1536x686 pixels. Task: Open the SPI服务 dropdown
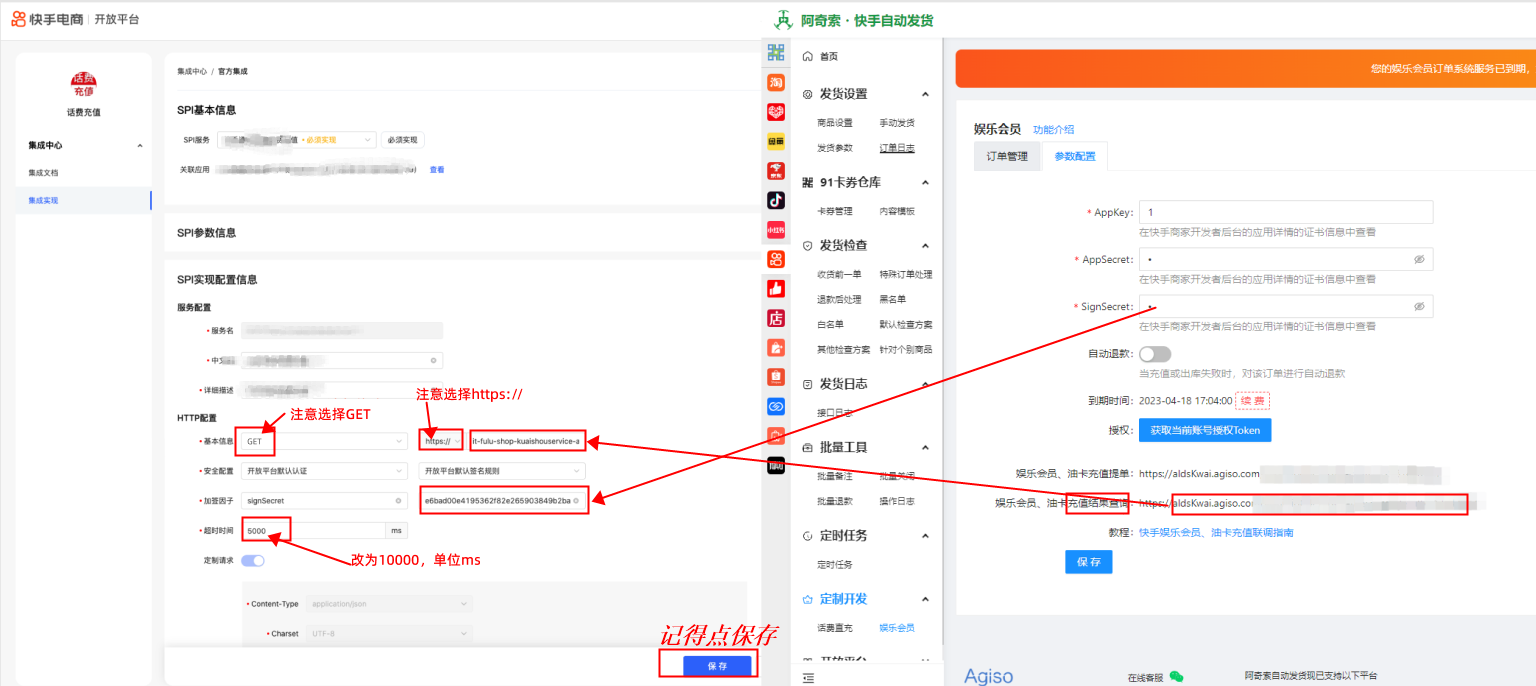click(296, 139)
